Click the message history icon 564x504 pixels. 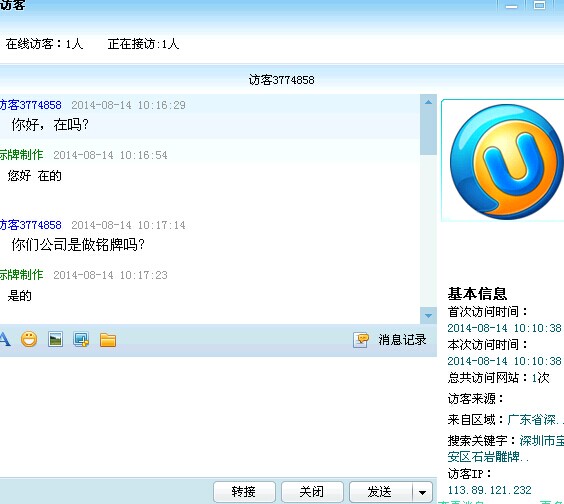[361, 340]
